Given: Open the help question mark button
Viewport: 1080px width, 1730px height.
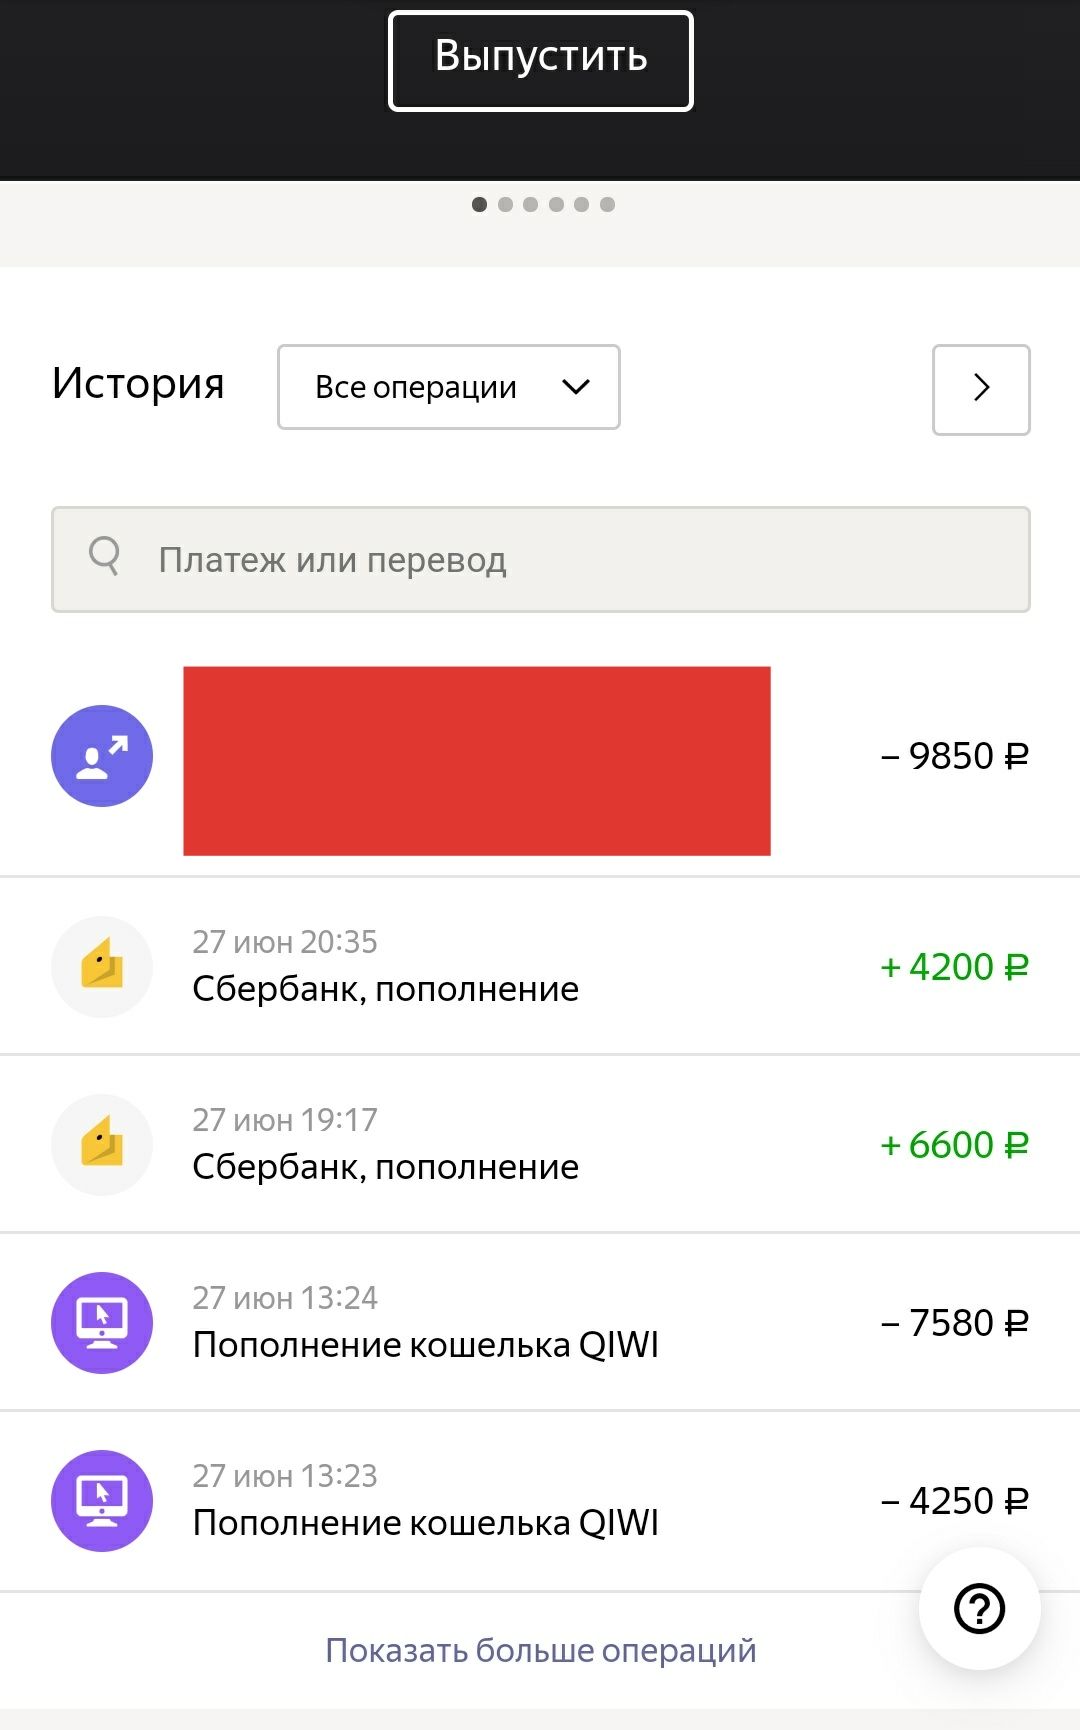Looking at the screenshot, I should click(x=979, y=1609).
